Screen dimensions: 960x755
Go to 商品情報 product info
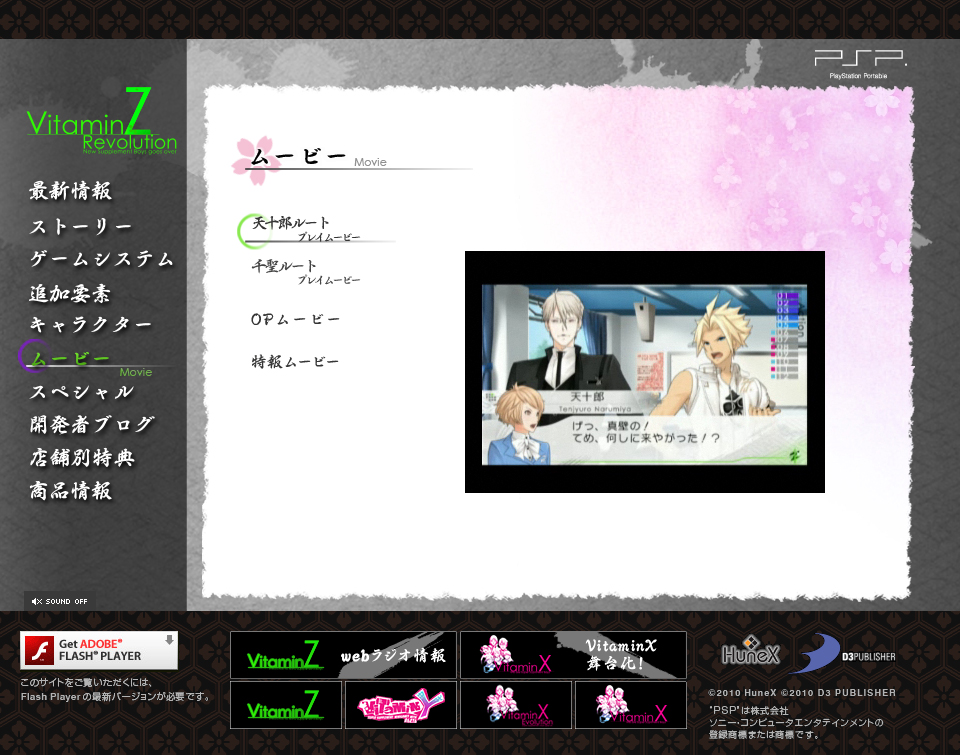[70, 491]
